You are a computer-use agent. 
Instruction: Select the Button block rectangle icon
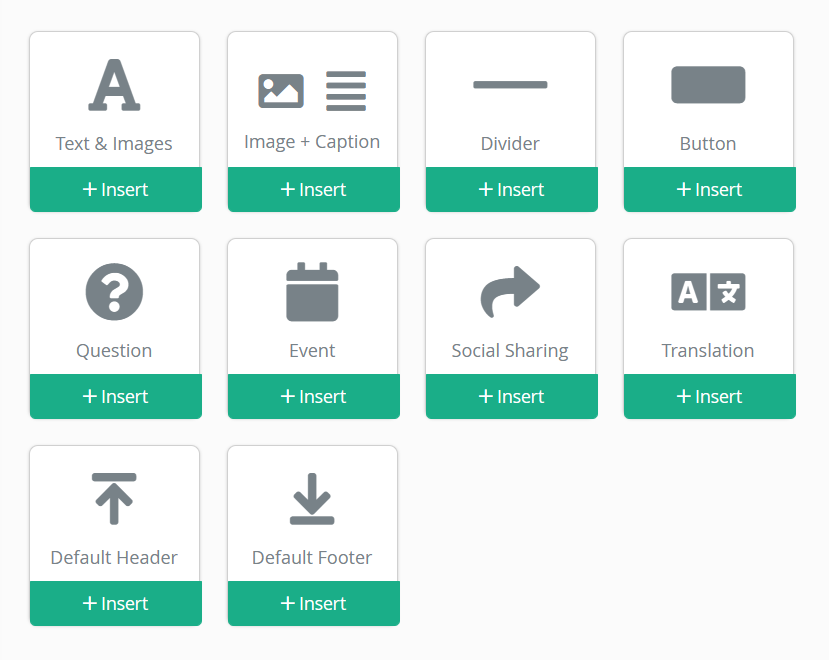[x=708, y=85]
